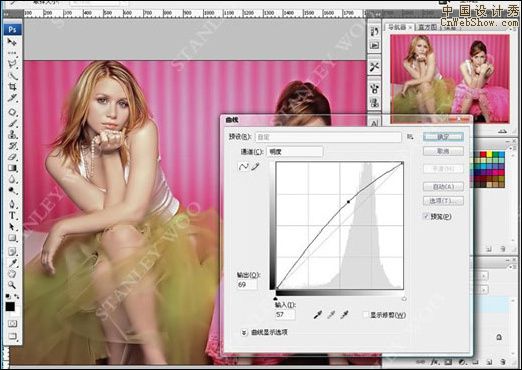Select the Clone Stamp tool
Screen dimensions: 522x370
(12, 134)
